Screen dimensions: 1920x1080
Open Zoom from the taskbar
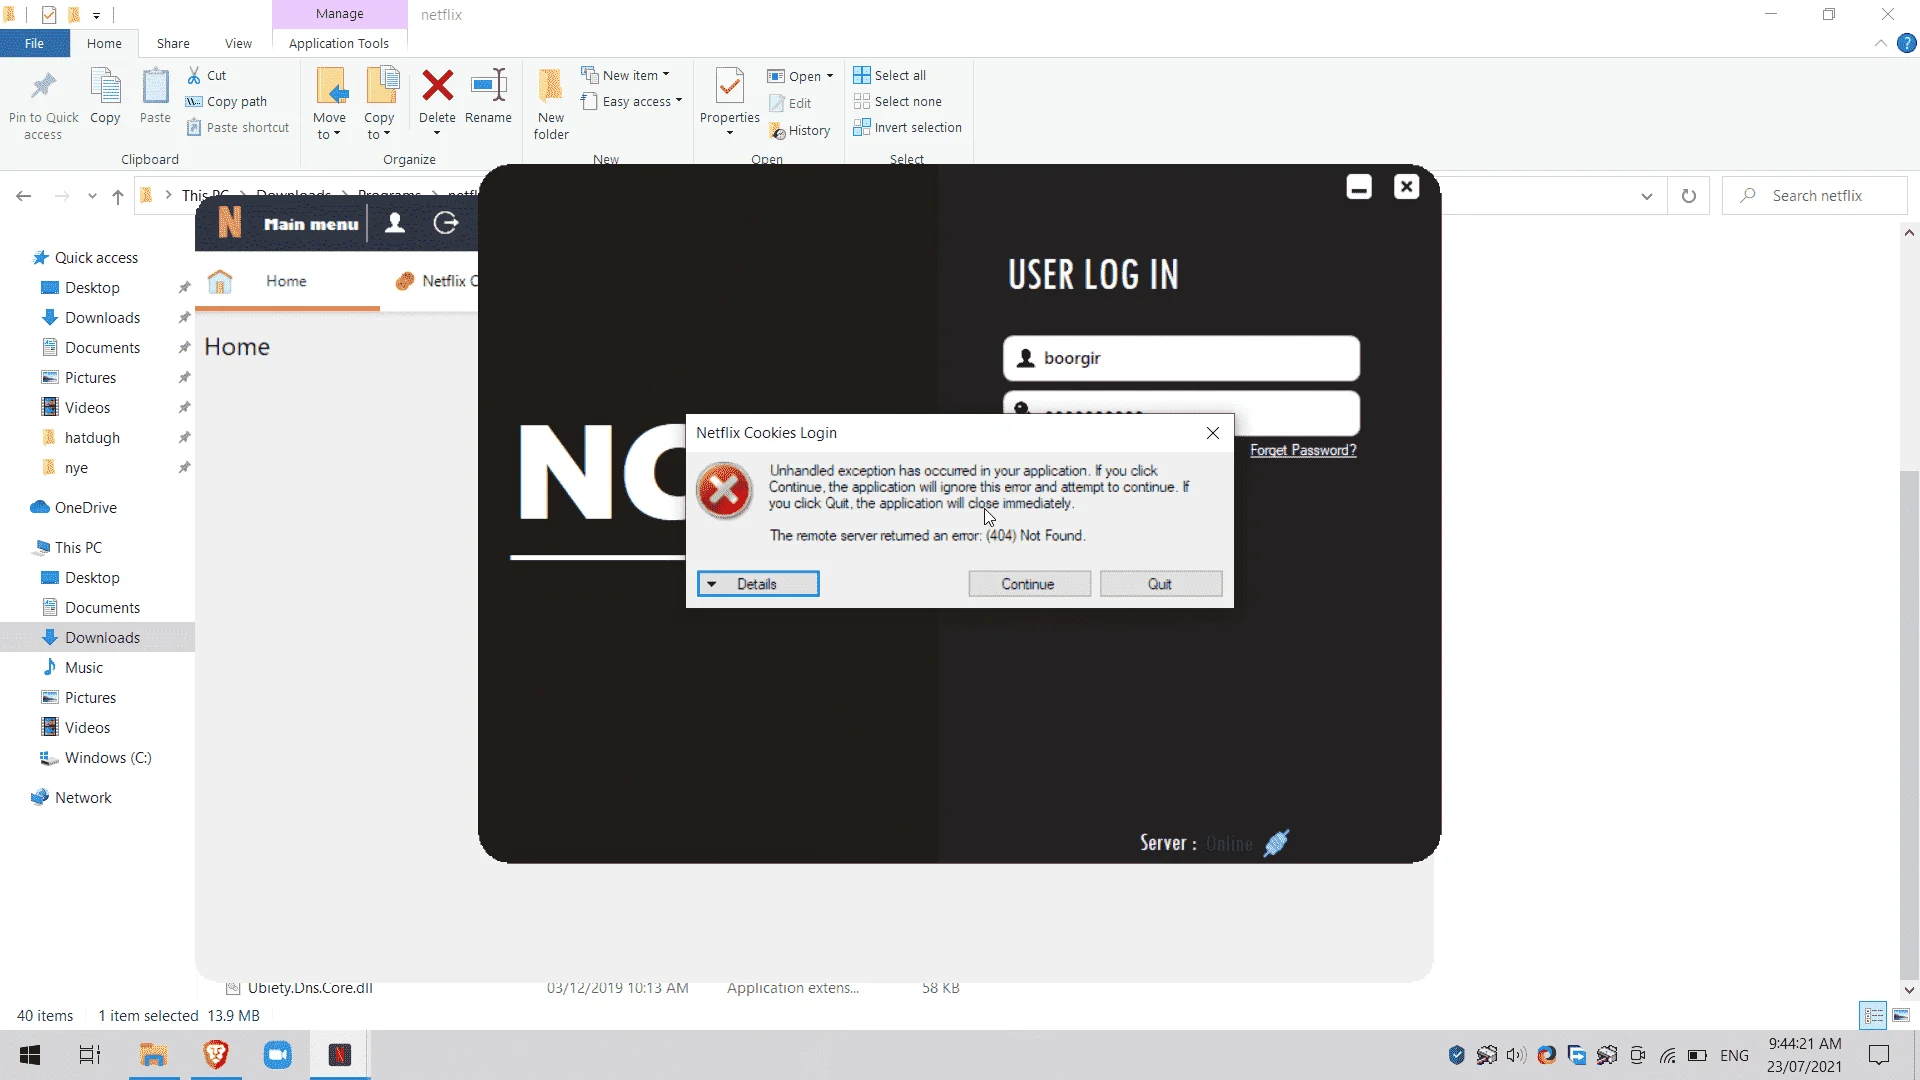pos(278,1055)
